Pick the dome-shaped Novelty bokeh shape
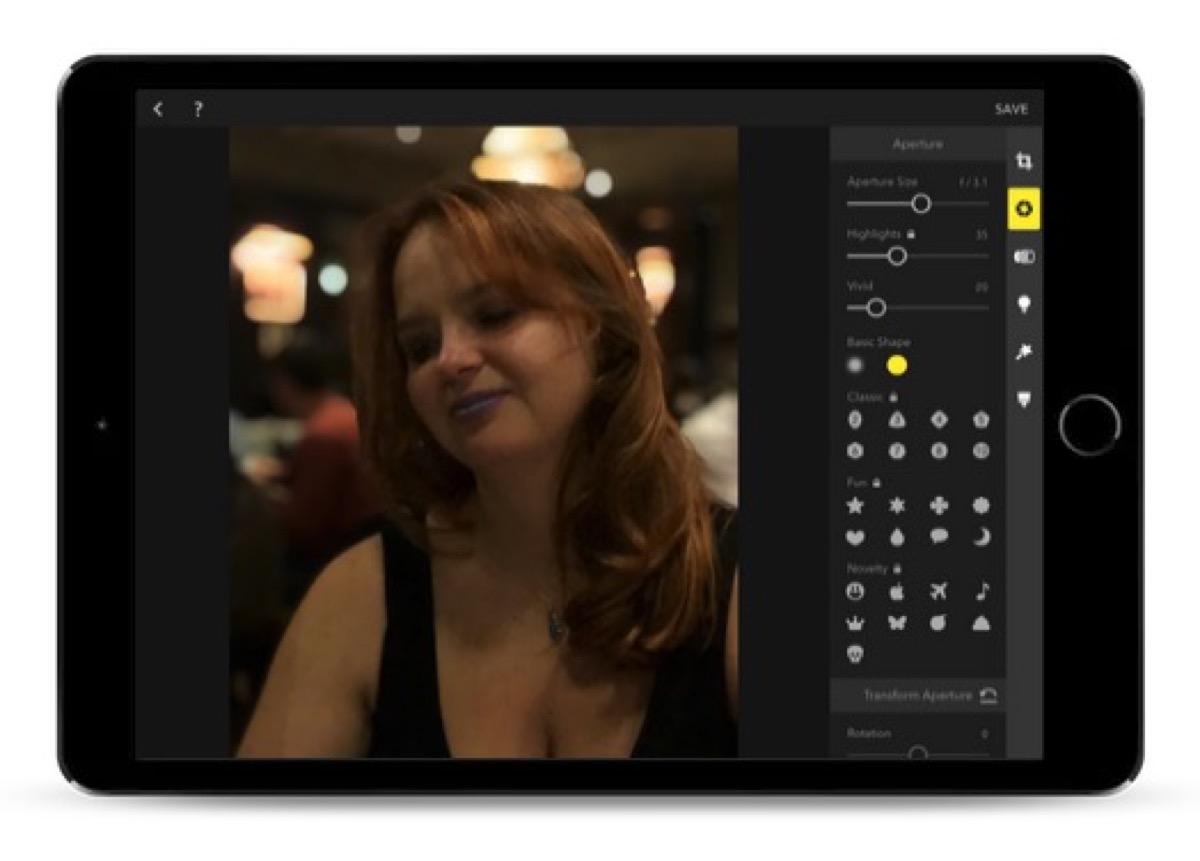This screenshot has height=861, width=1200. pos(981,623)
